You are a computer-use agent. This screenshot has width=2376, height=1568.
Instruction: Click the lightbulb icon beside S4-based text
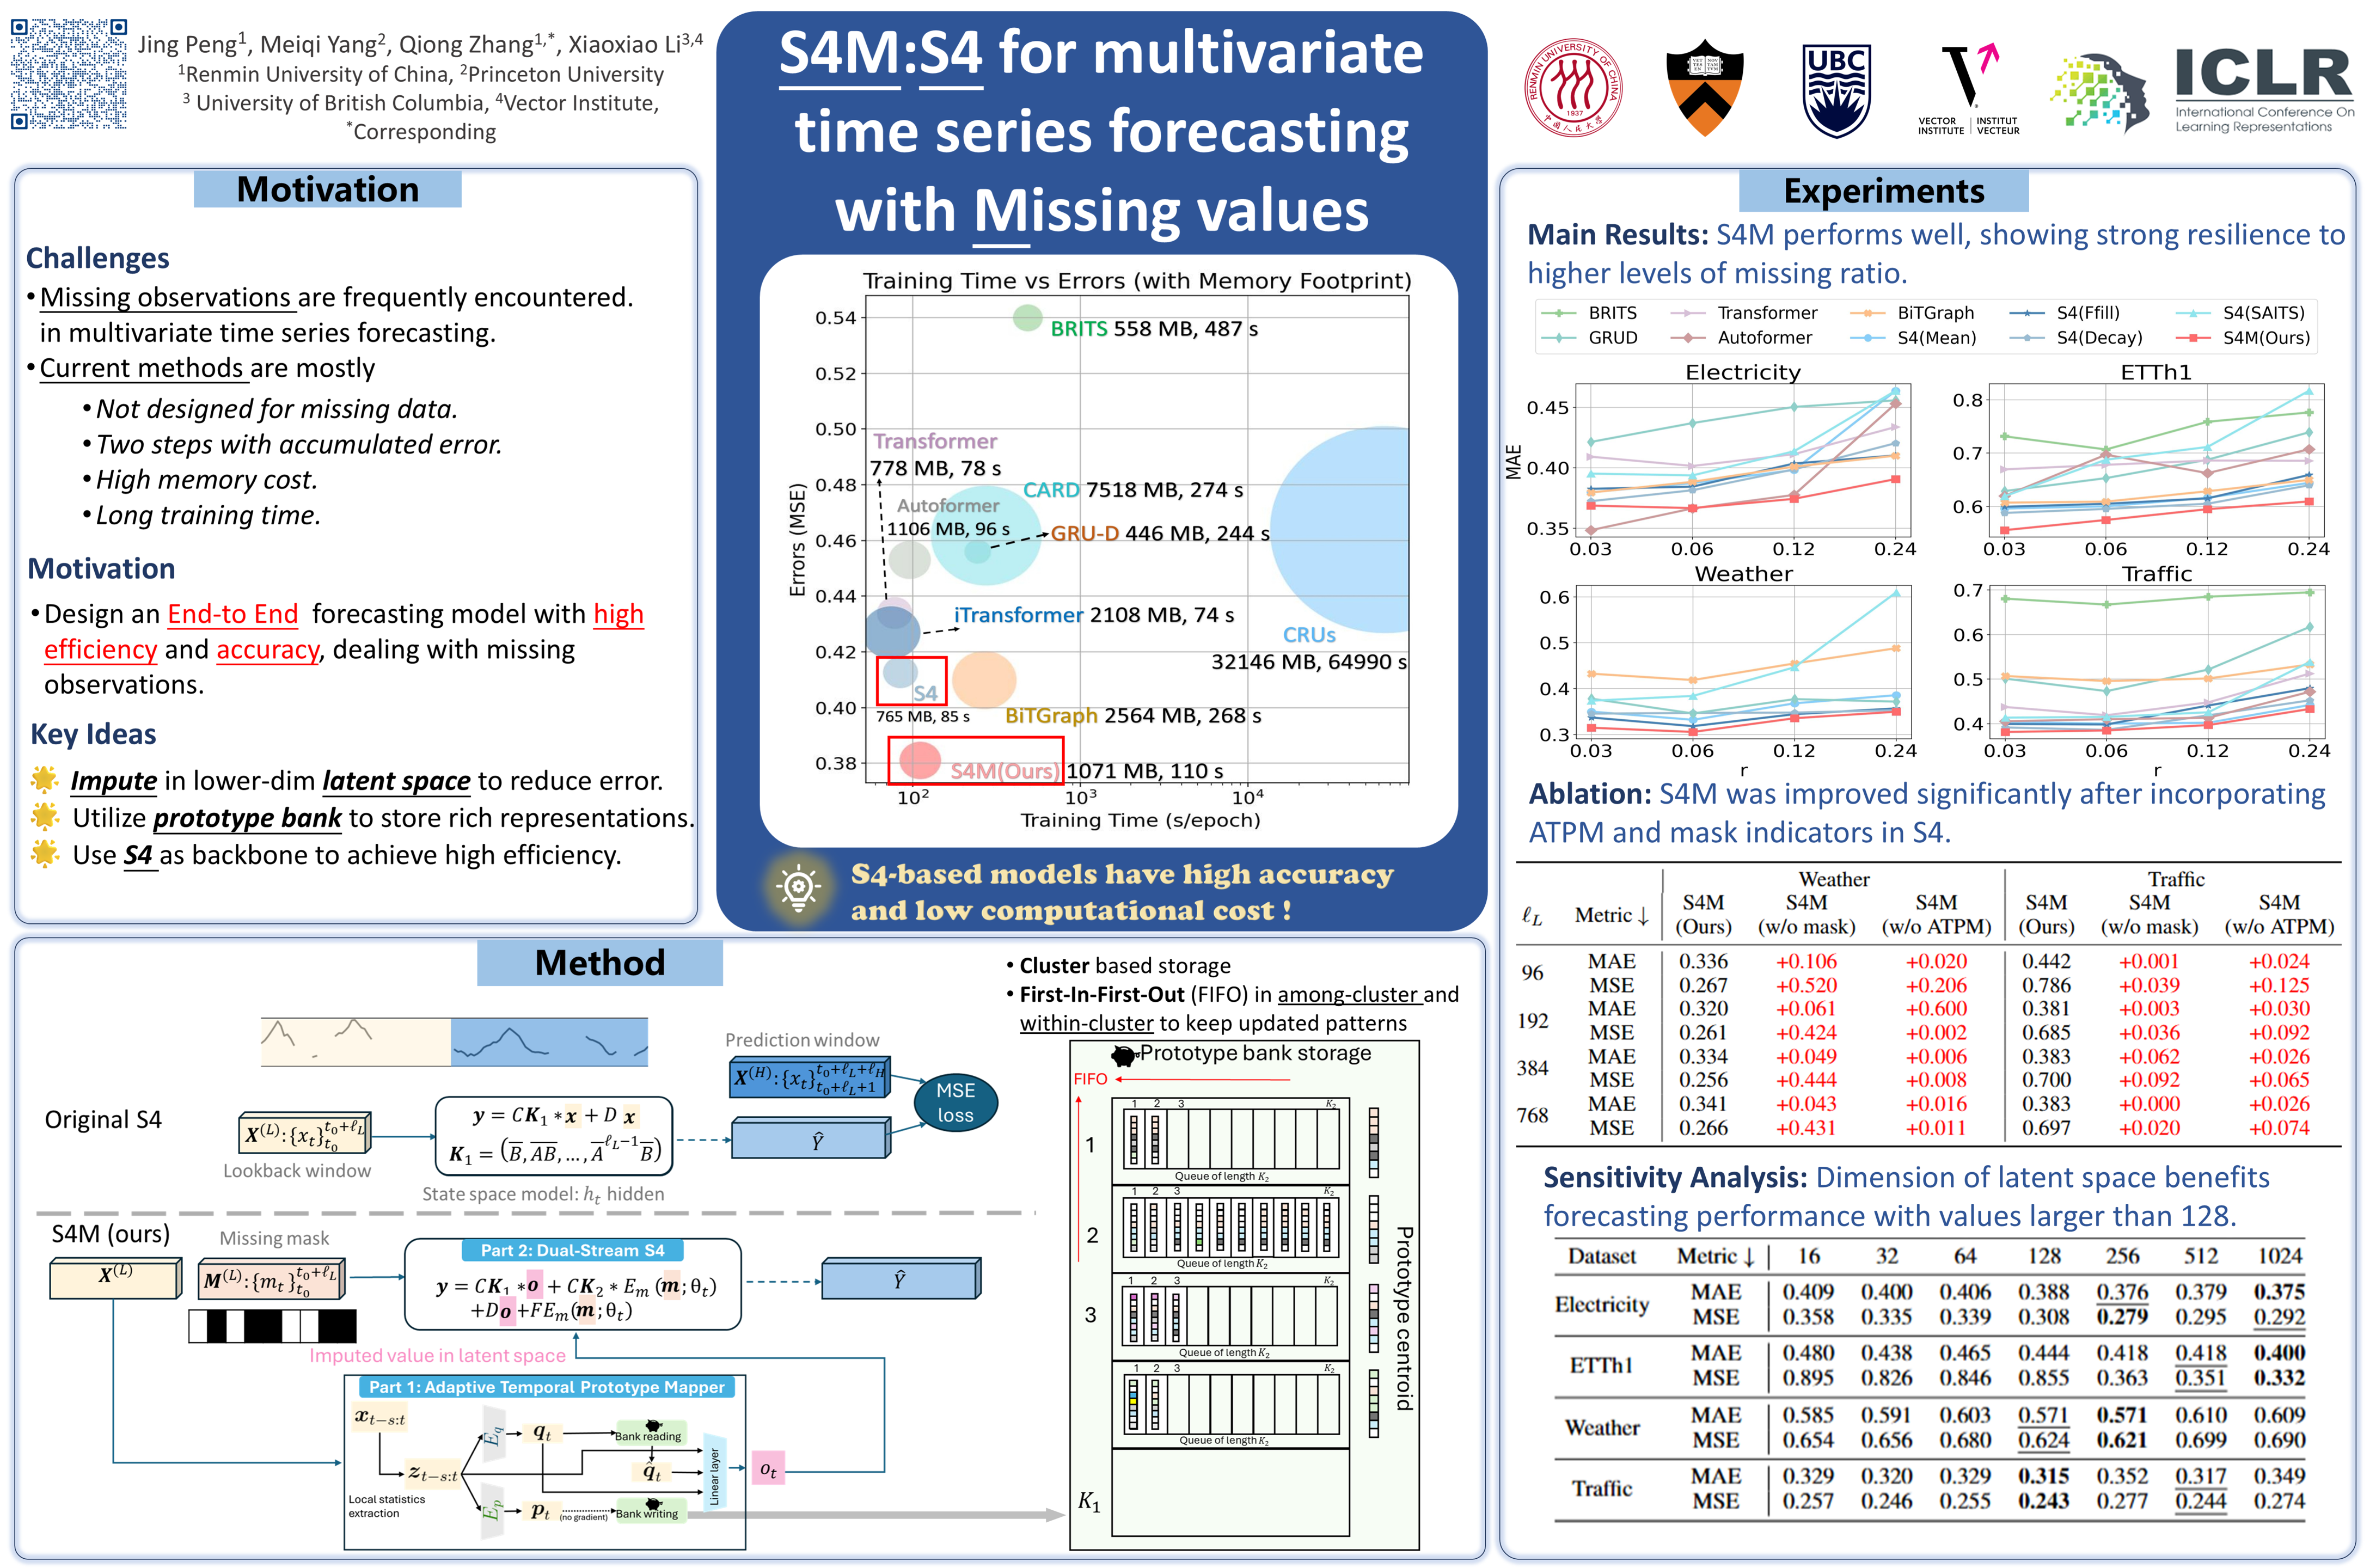coord(798,887)
